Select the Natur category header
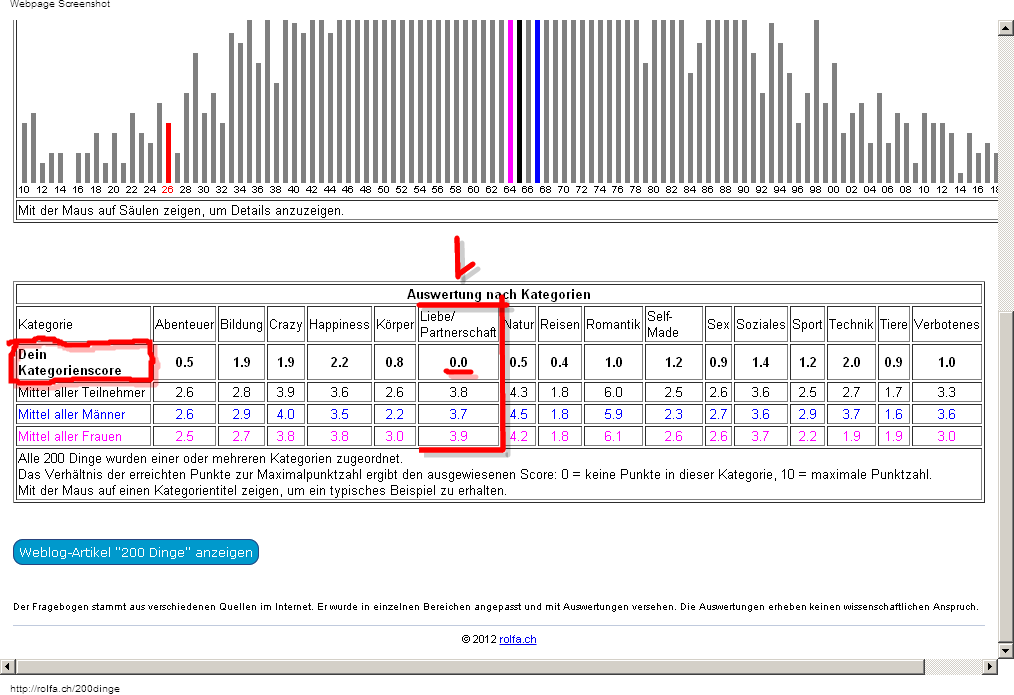 pyautogui.click(x=519, y=324)
